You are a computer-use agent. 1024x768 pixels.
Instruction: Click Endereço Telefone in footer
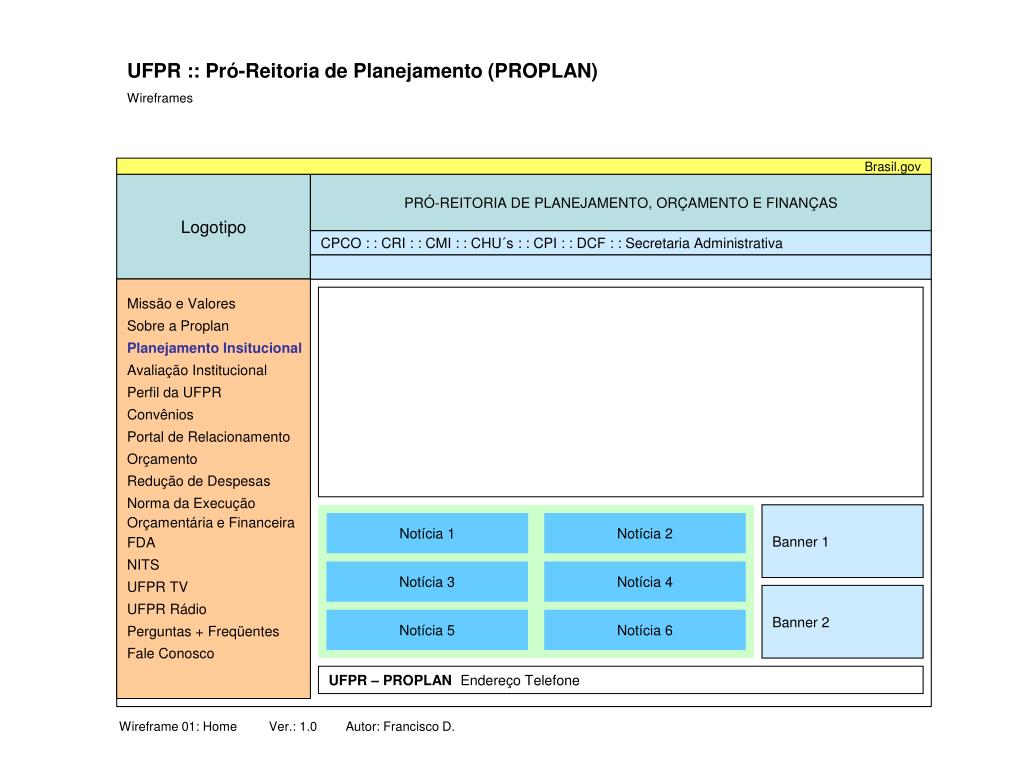click(520, 680)
